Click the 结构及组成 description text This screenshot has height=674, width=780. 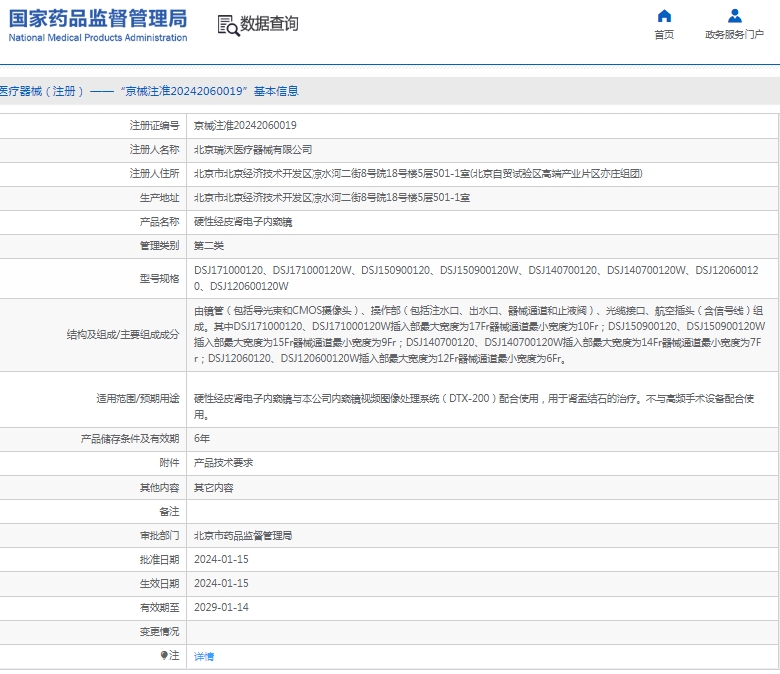coord(479,335)
